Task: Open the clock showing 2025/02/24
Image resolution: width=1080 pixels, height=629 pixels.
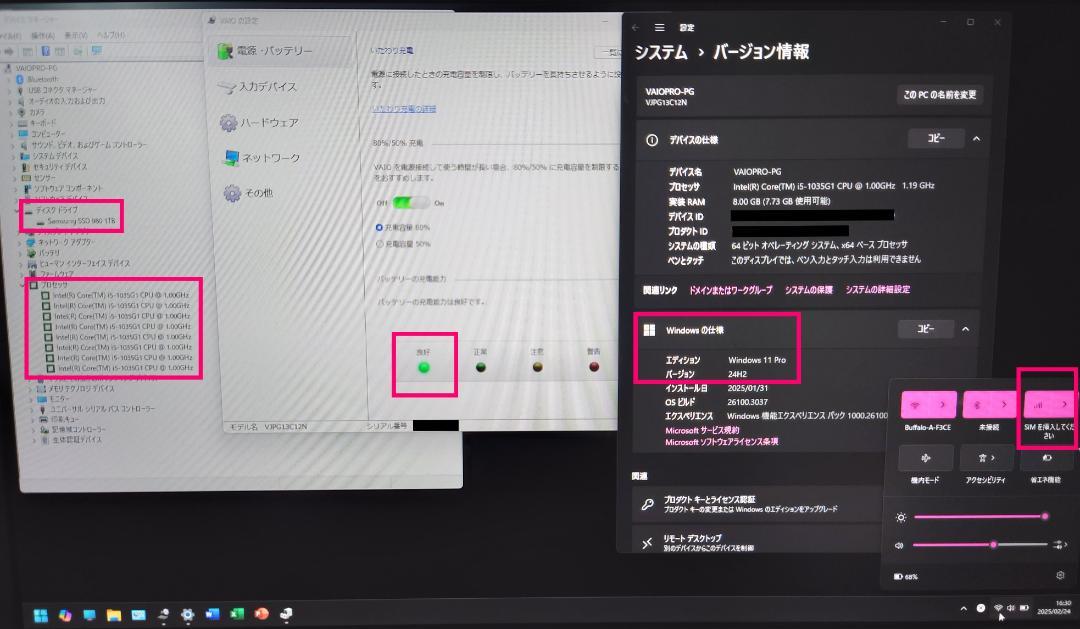Action: tap(1054, 607)
